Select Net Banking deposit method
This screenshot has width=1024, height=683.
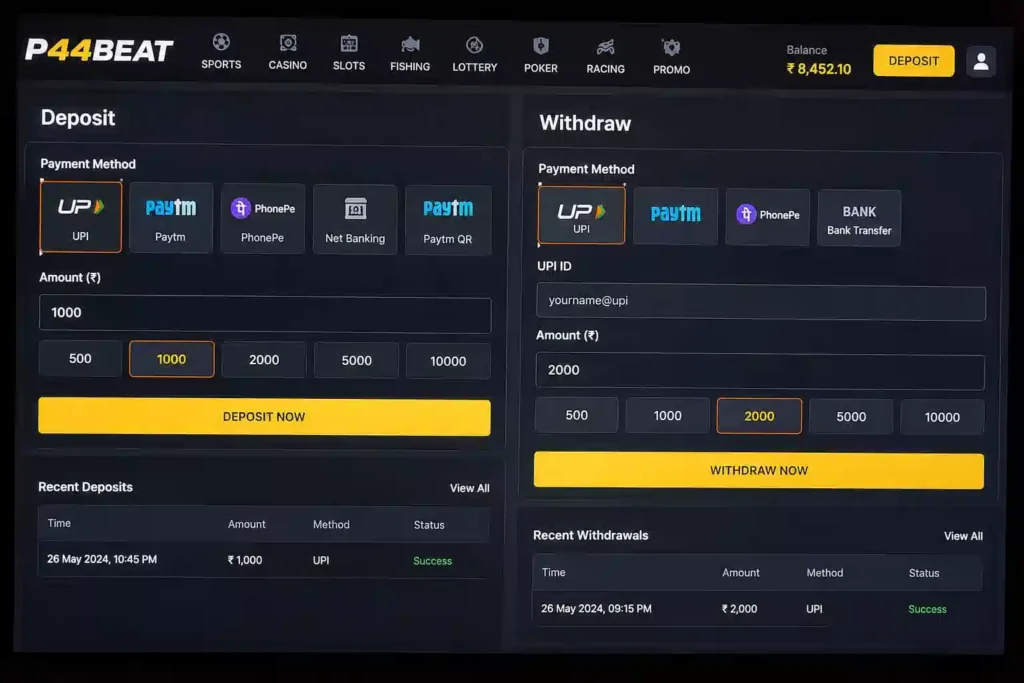[x=355, y=220]
